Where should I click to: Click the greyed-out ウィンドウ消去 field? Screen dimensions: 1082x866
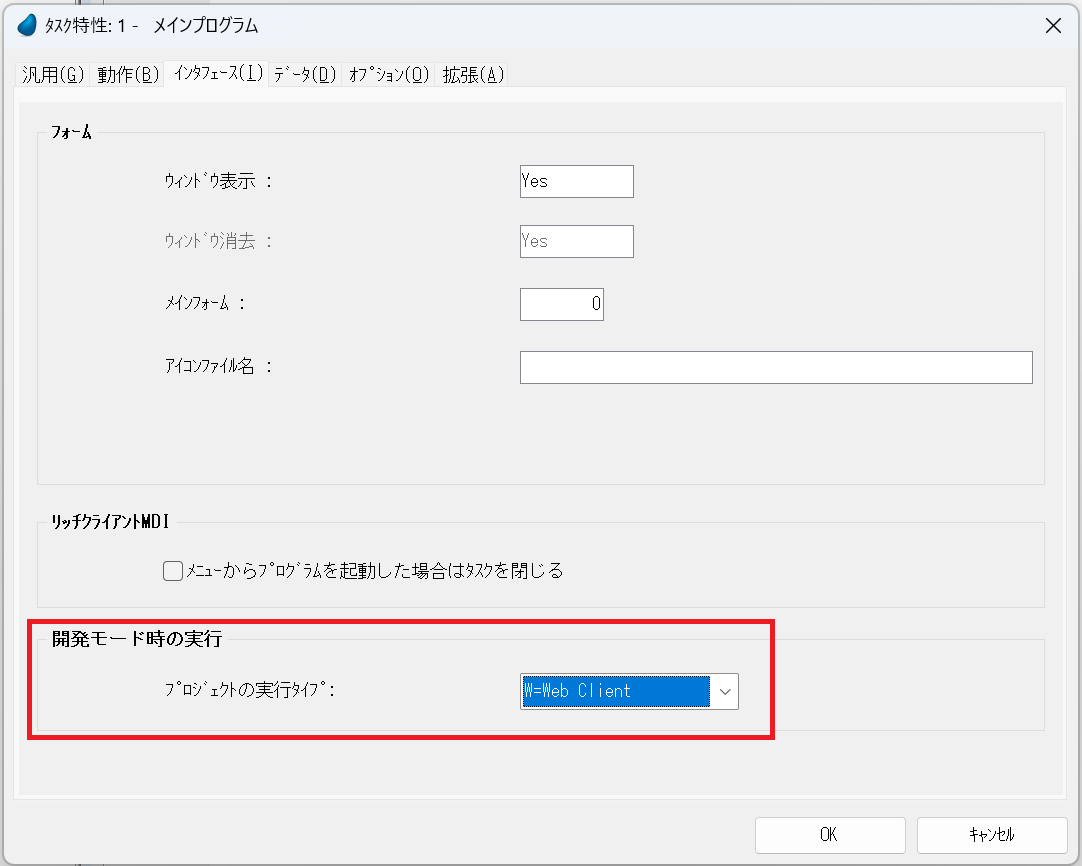[576, 241]
